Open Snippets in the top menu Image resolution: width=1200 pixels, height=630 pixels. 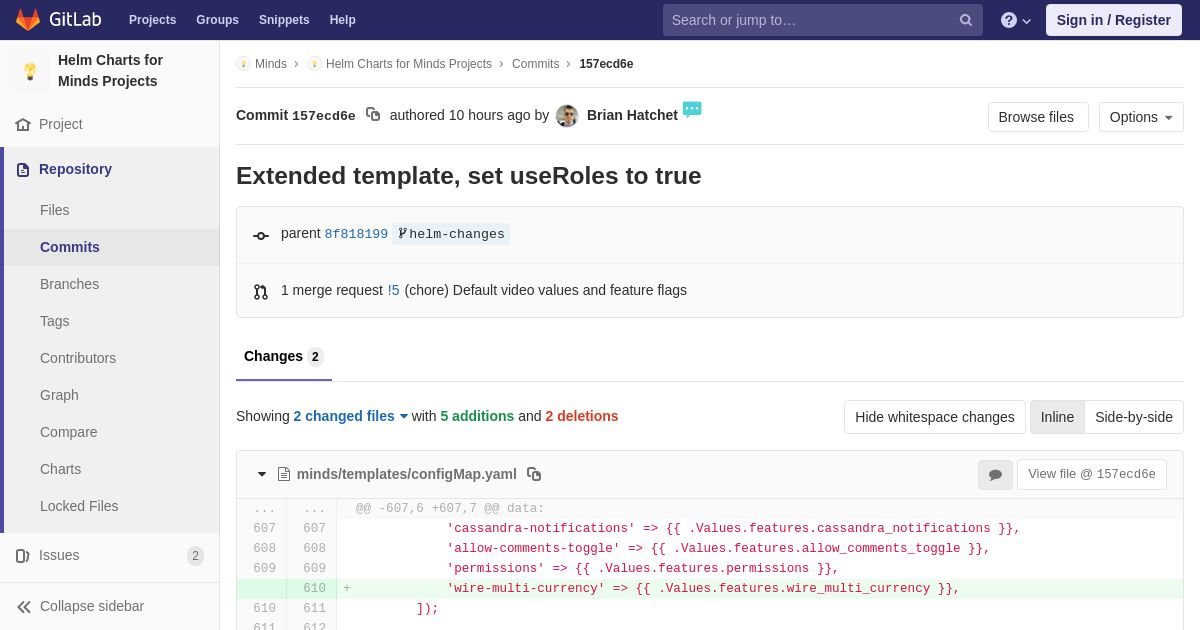(x=284, y=20)
